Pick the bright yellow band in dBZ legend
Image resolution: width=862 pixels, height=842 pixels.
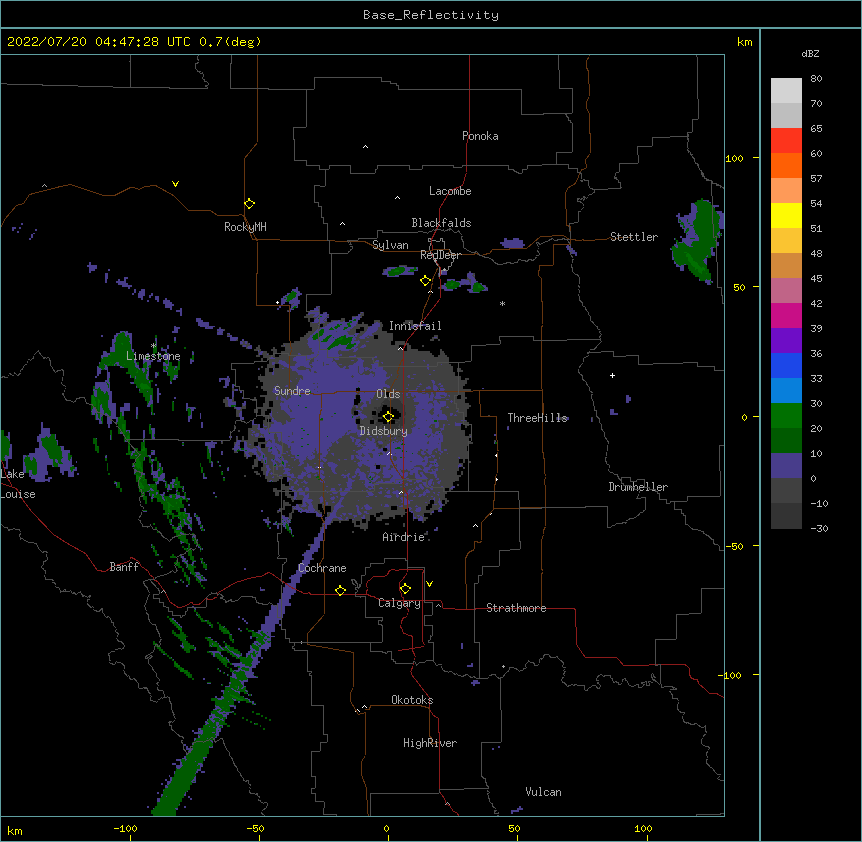coord(786,215)
